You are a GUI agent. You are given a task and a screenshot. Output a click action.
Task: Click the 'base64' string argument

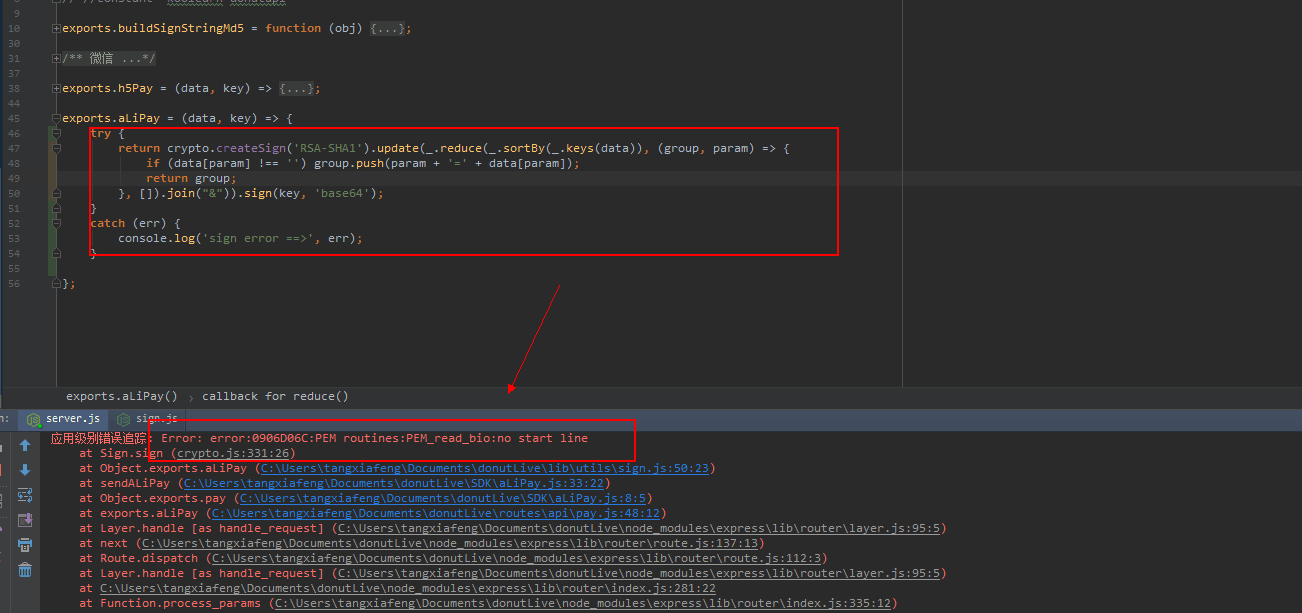(x=343, y=193)
